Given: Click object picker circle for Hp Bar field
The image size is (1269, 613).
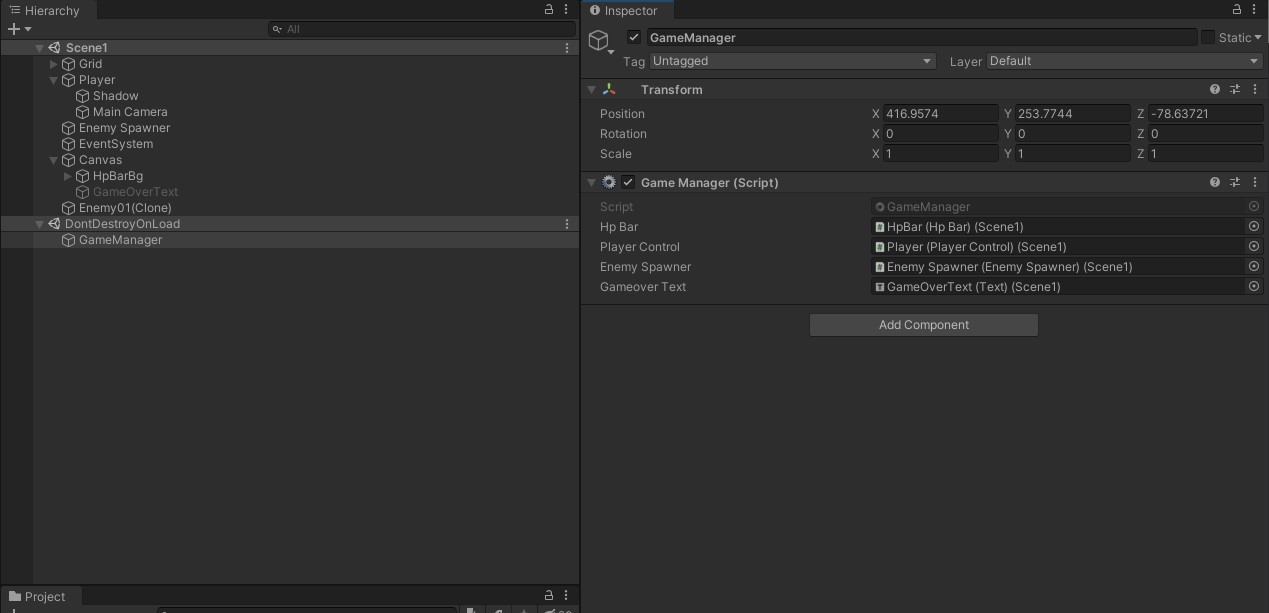Looking at the screenshot, I should click(x=1254, y=227).
